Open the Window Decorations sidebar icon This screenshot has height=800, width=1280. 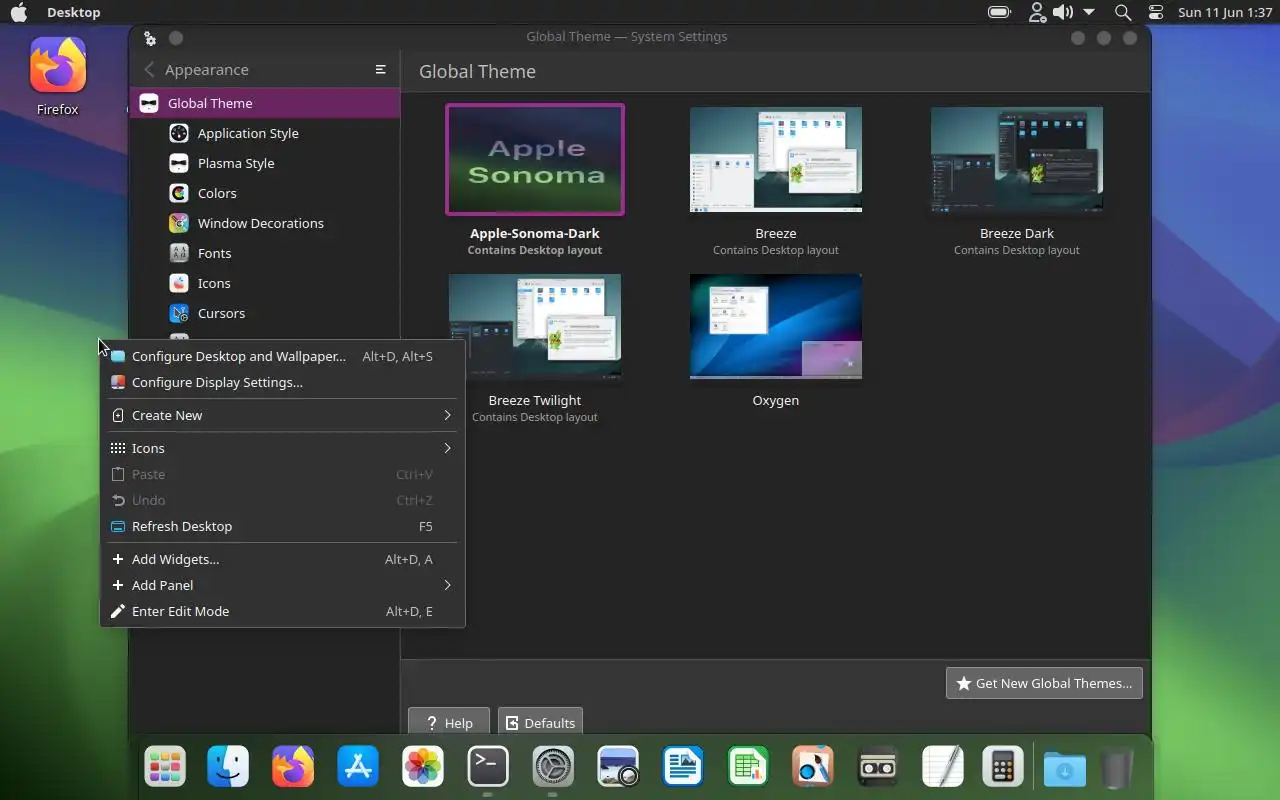179,223
